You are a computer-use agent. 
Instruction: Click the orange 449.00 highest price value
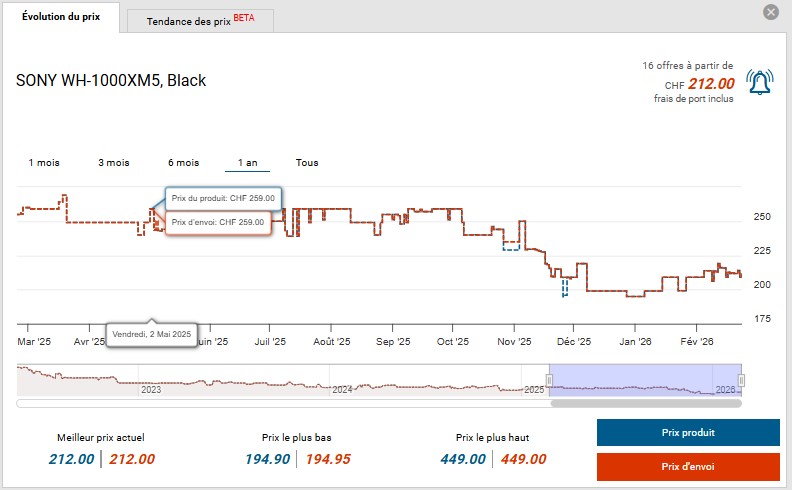[x=523, y=459]
